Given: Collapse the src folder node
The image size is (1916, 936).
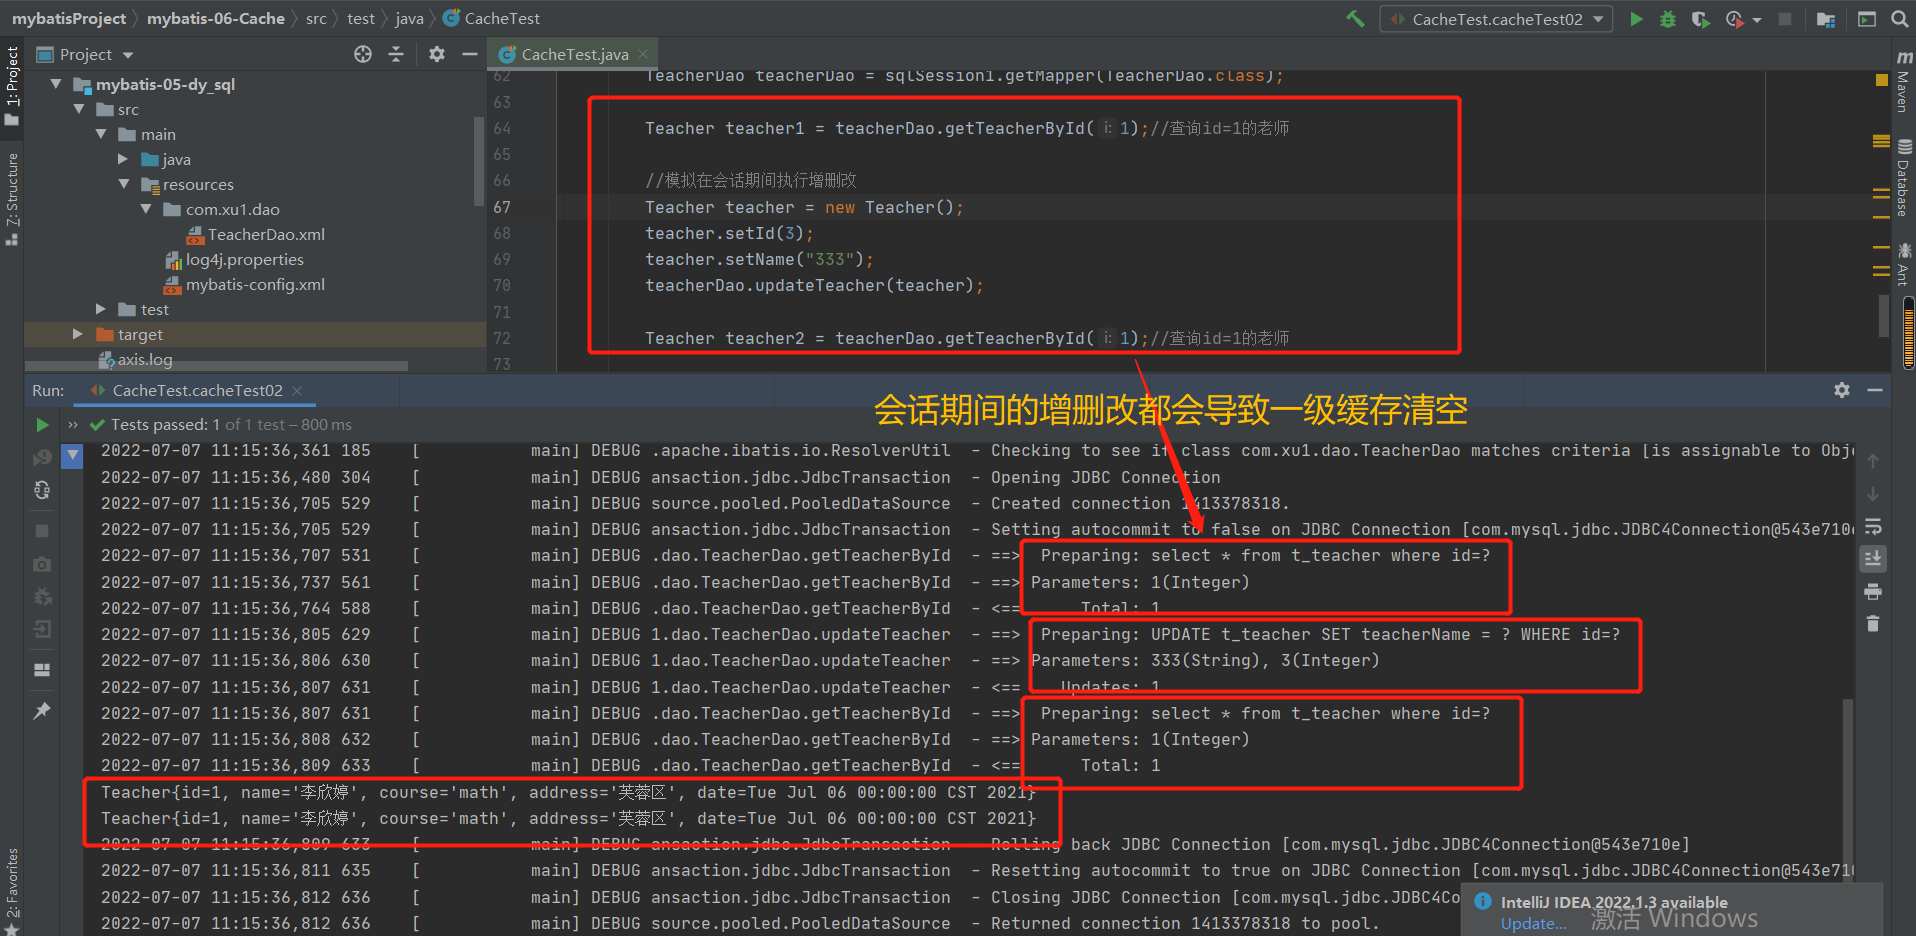Looking at the screenshot, I should pyautogui.click(x=79, y=109).
